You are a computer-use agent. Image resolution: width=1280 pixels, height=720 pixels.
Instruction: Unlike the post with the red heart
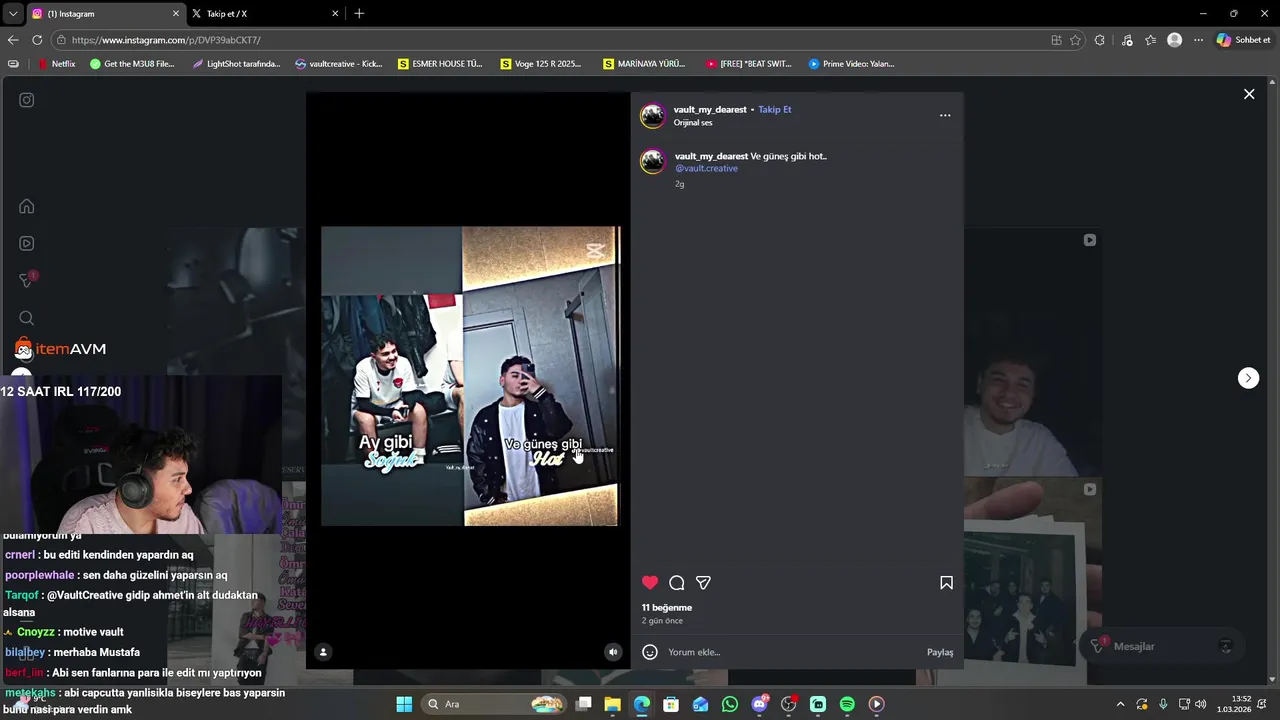point(650,583)
